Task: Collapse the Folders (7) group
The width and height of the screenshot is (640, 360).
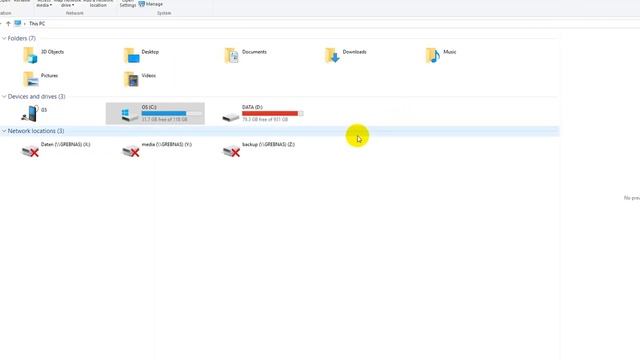Action: click(4, 38)
